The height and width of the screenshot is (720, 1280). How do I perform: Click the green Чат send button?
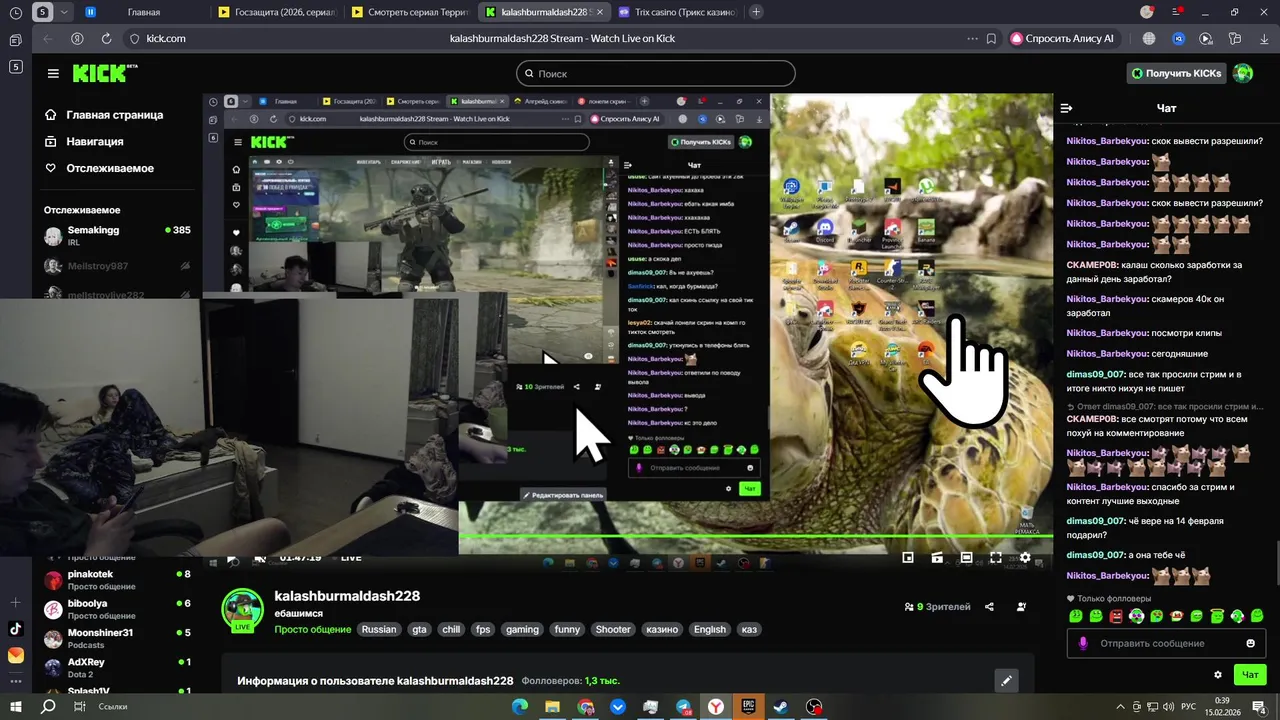pyautogui.click(x=1250, y=675)
